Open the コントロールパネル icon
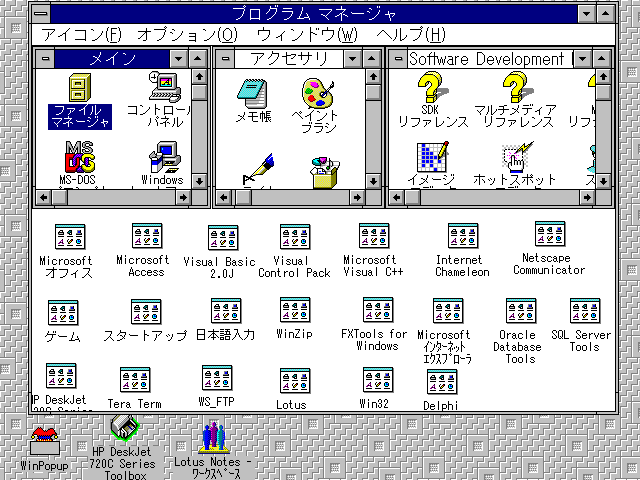Screen dimensions: 640x480 pos(160,91)
